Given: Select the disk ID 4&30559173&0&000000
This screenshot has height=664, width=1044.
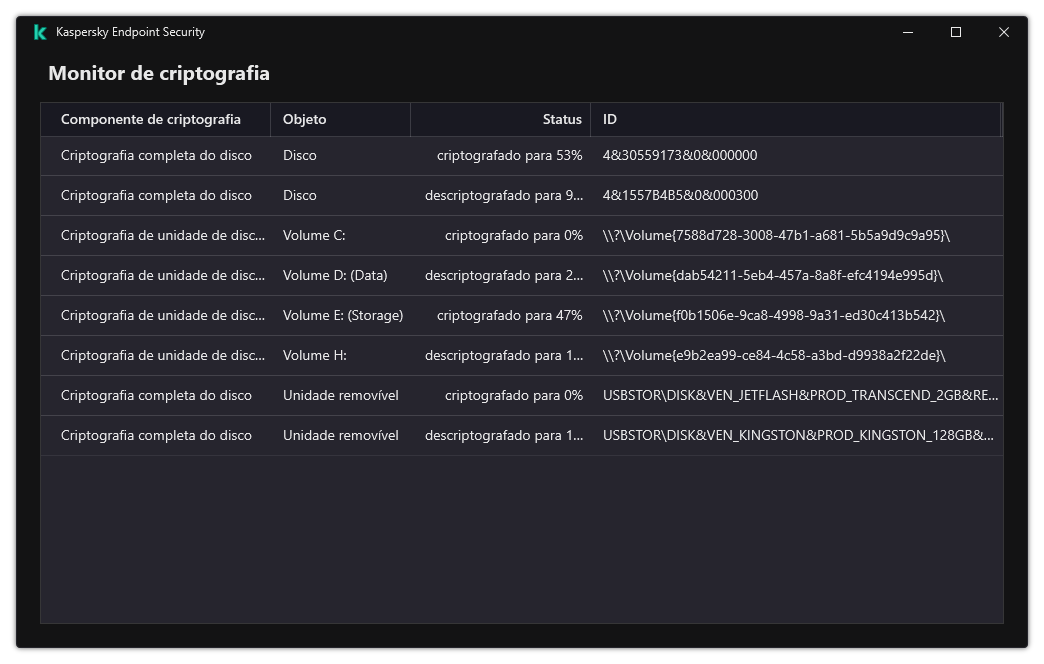Looking at the screenshot, I should tap(680, 155).
